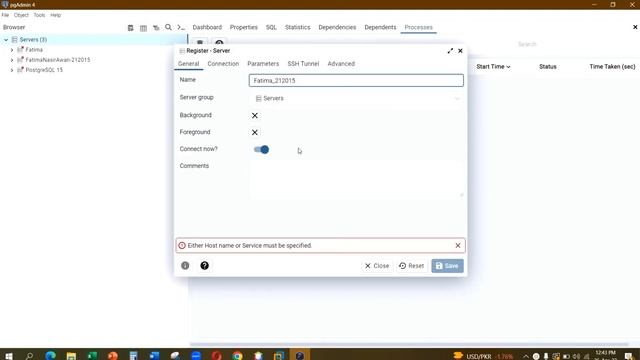
Task: Open the Advanced tab in dialog
Action: point(341,64)
